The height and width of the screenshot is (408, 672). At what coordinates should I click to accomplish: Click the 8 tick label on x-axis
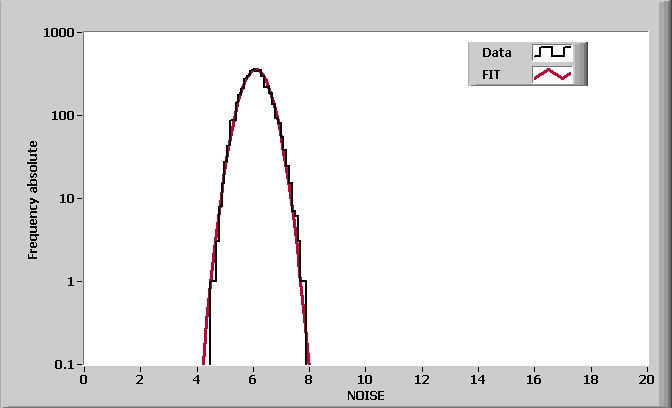coord(309,380)
